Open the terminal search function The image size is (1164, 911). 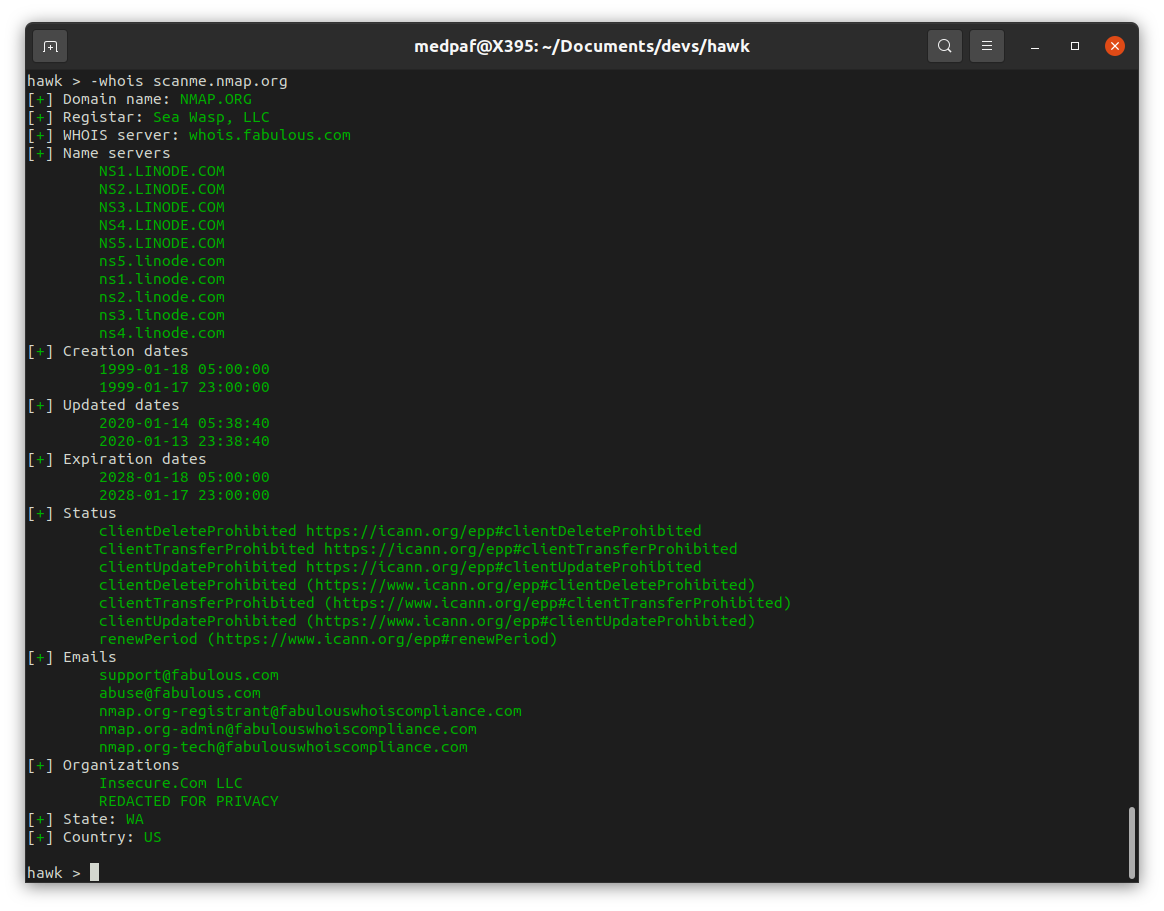click(x=943, y=46)
